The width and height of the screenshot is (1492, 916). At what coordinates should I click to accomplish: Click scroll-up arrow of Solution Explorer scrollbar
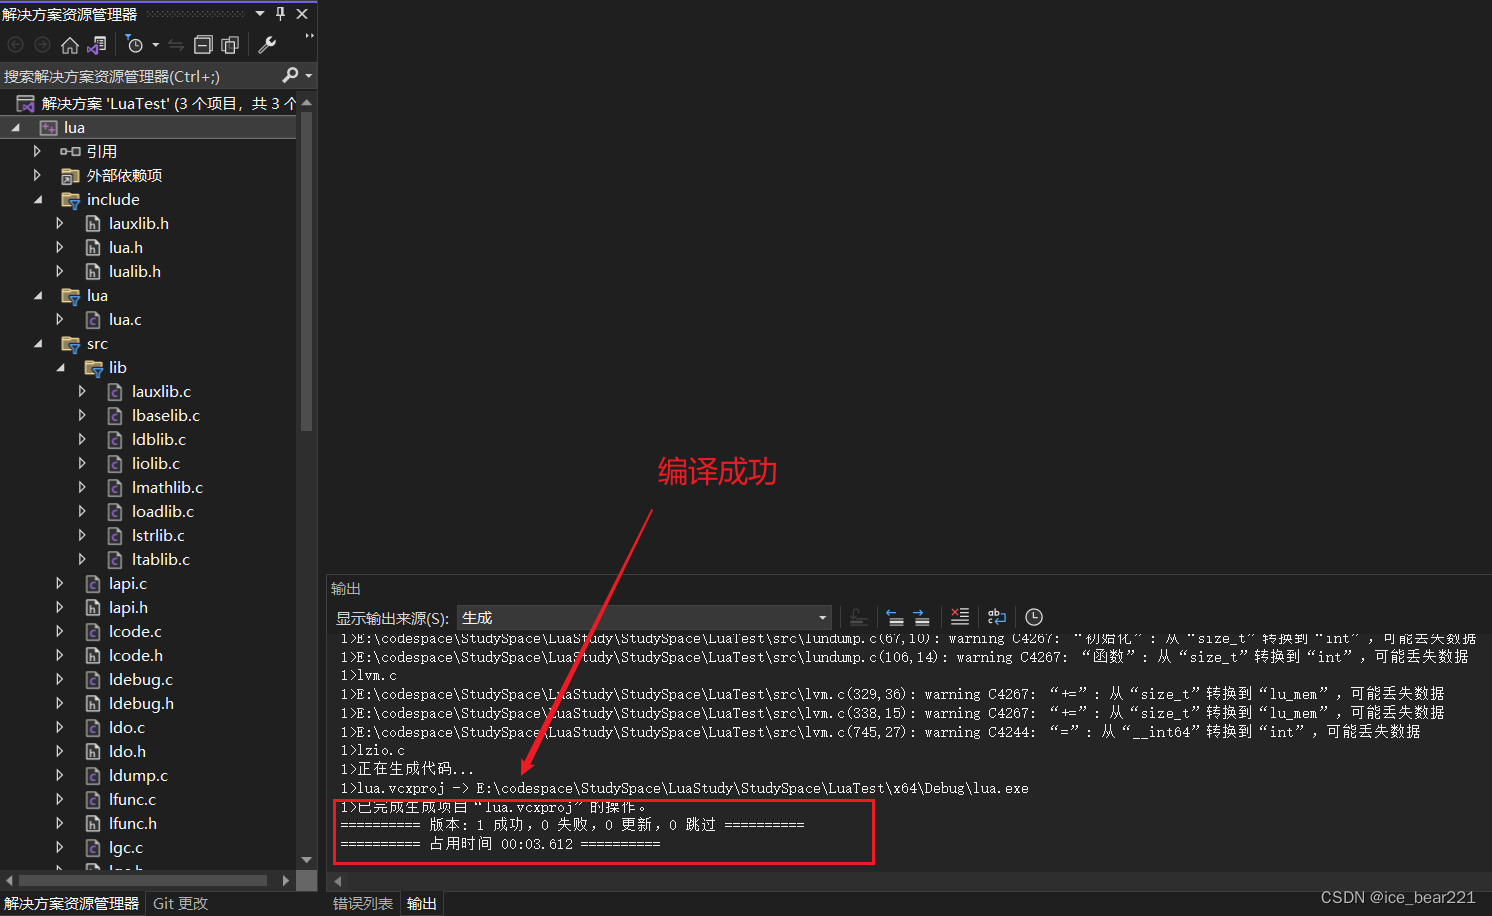pyautogui.click(x=306, y=103)
